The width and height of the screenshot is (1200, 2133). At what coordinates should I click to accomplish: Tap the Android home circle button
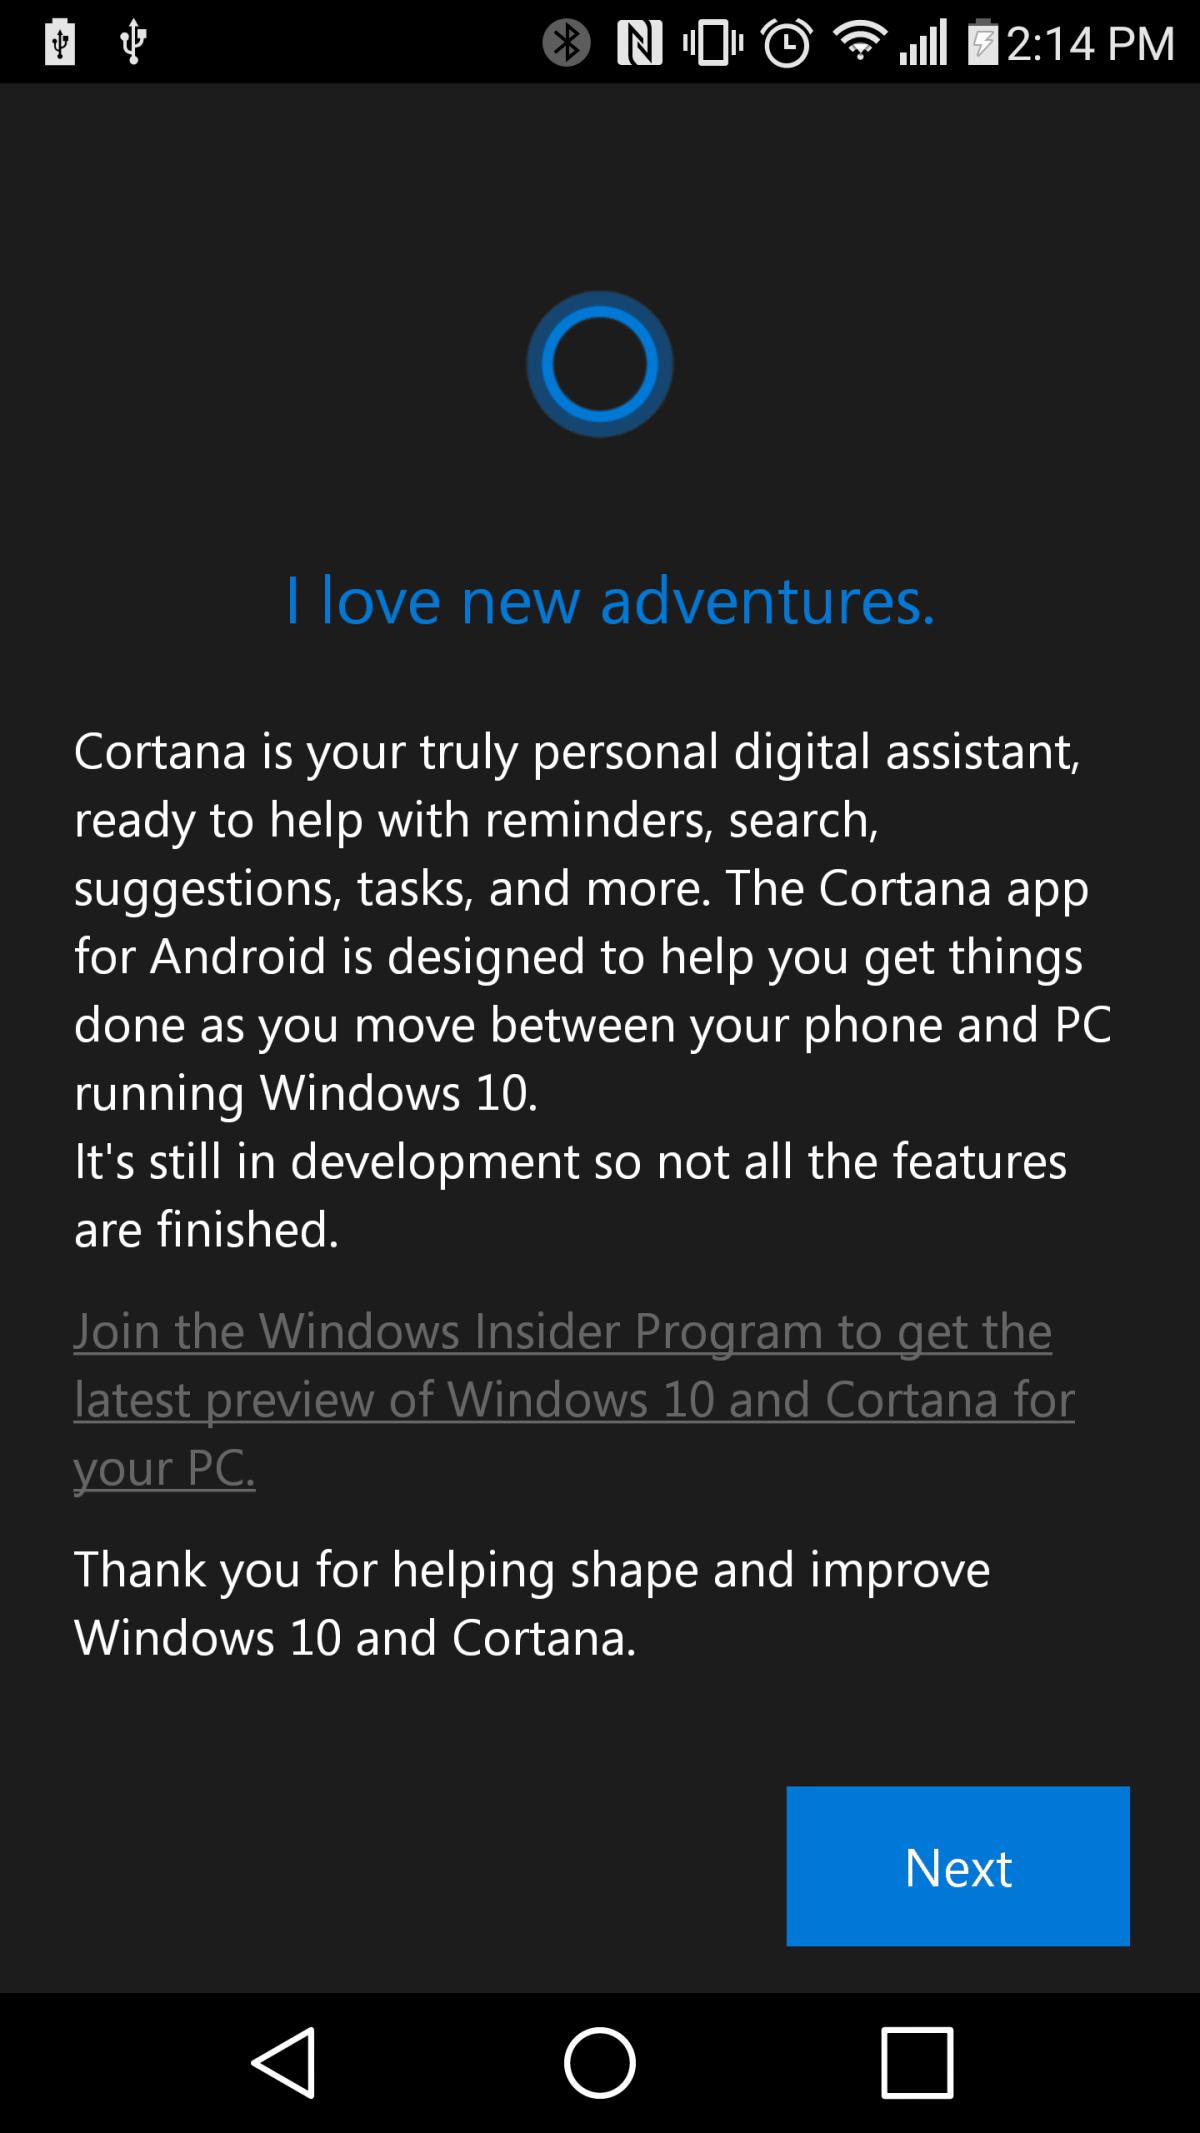pyautogui.click(x=600, y=2062)
